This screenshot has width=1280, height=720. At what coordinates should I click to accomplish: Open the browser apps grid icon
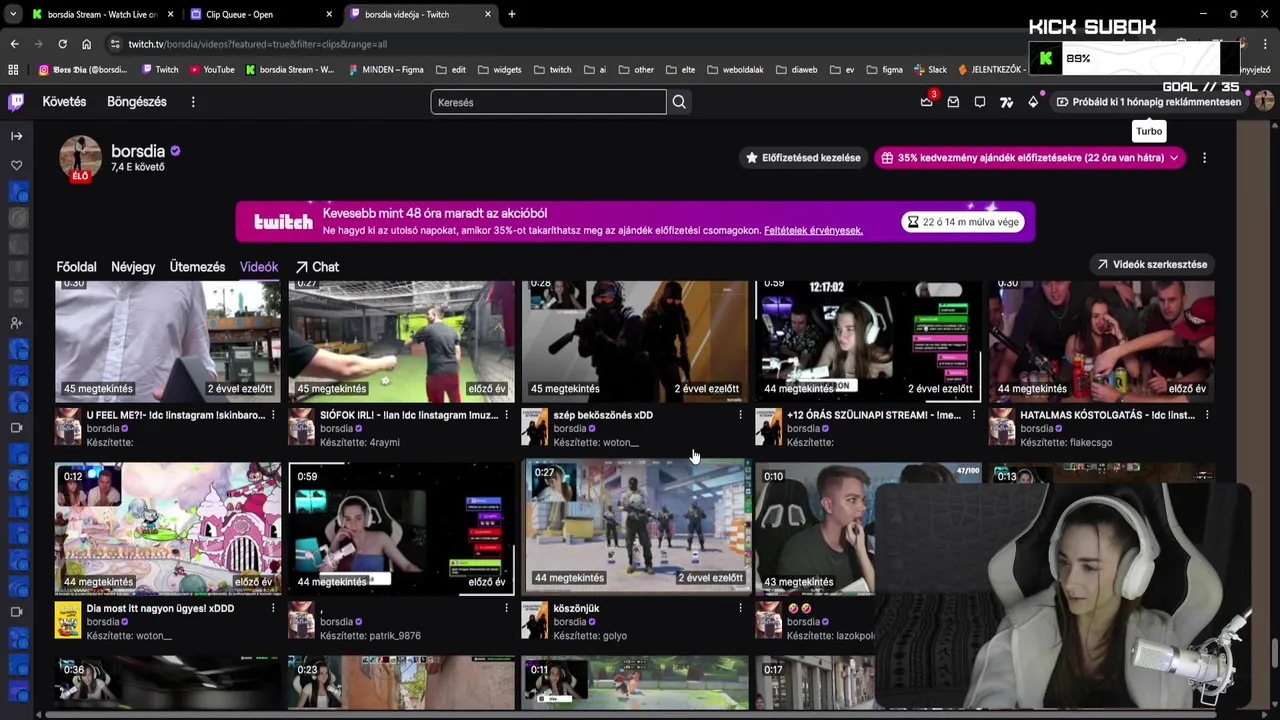point(13,70)
